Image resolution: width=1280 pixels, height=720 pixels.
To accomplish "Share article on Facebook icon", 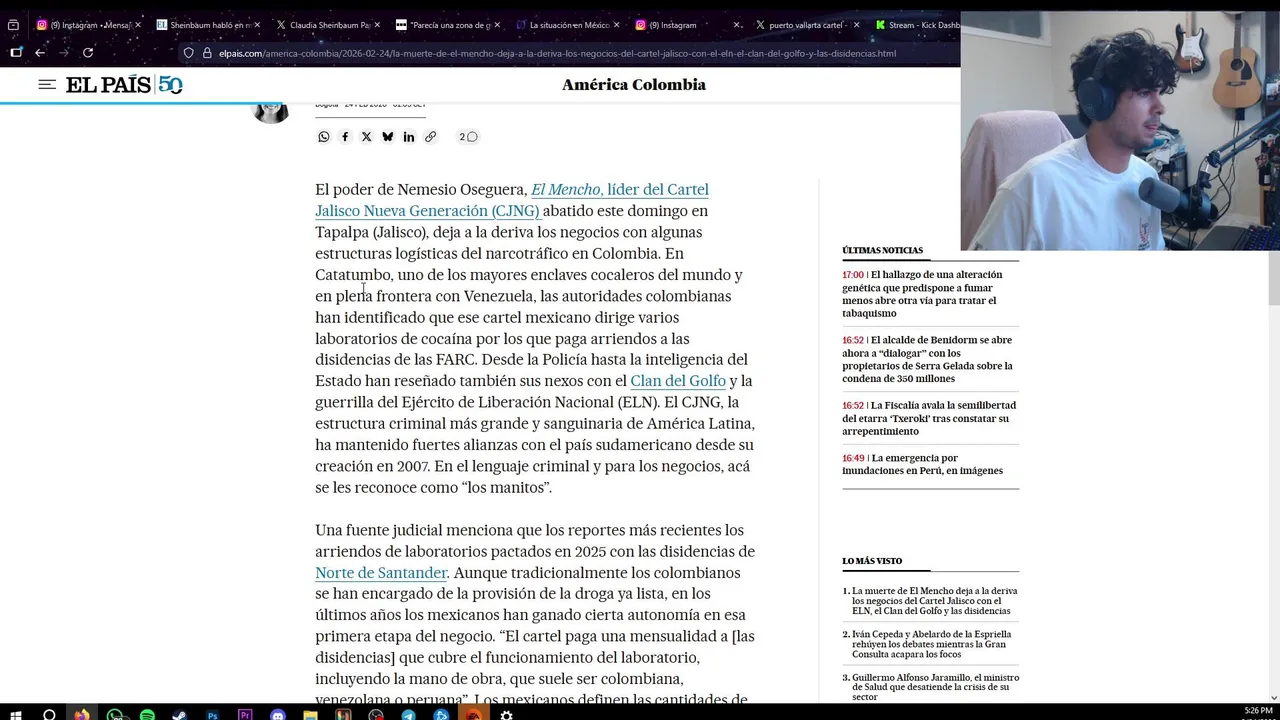I will (345, 137).
